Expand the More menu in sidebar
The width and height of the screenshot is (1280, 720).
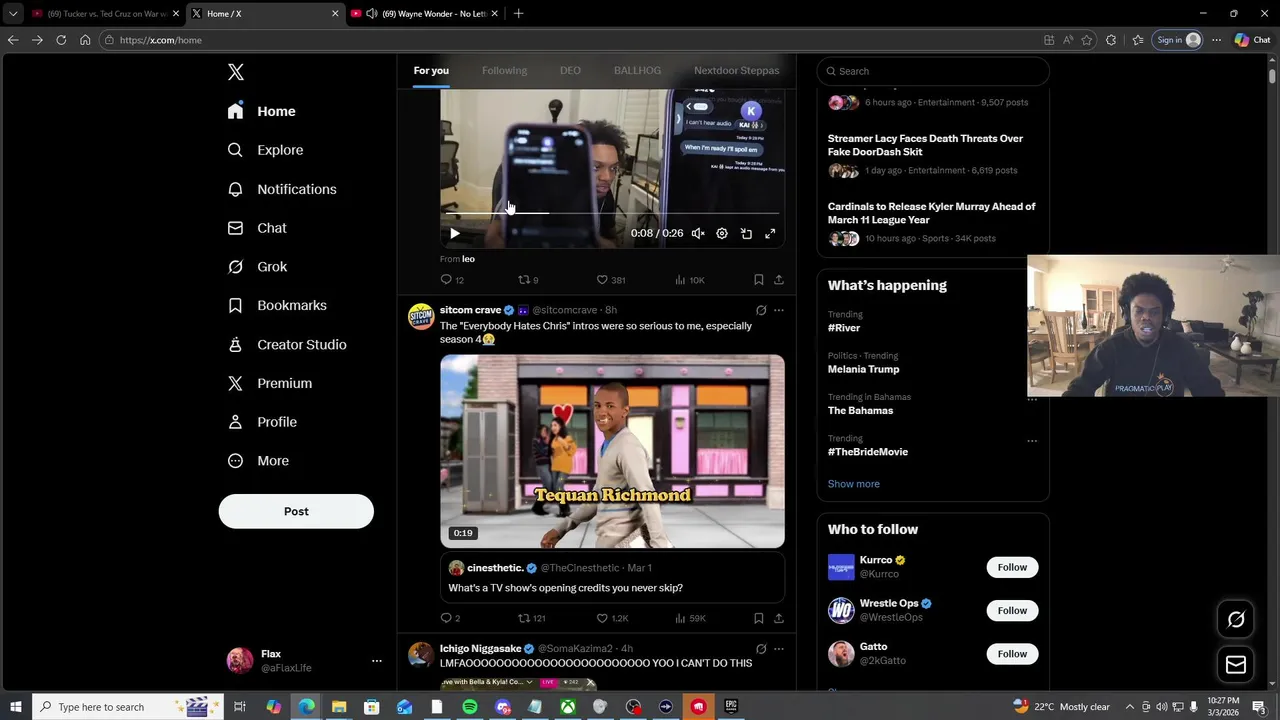(258, 461)
